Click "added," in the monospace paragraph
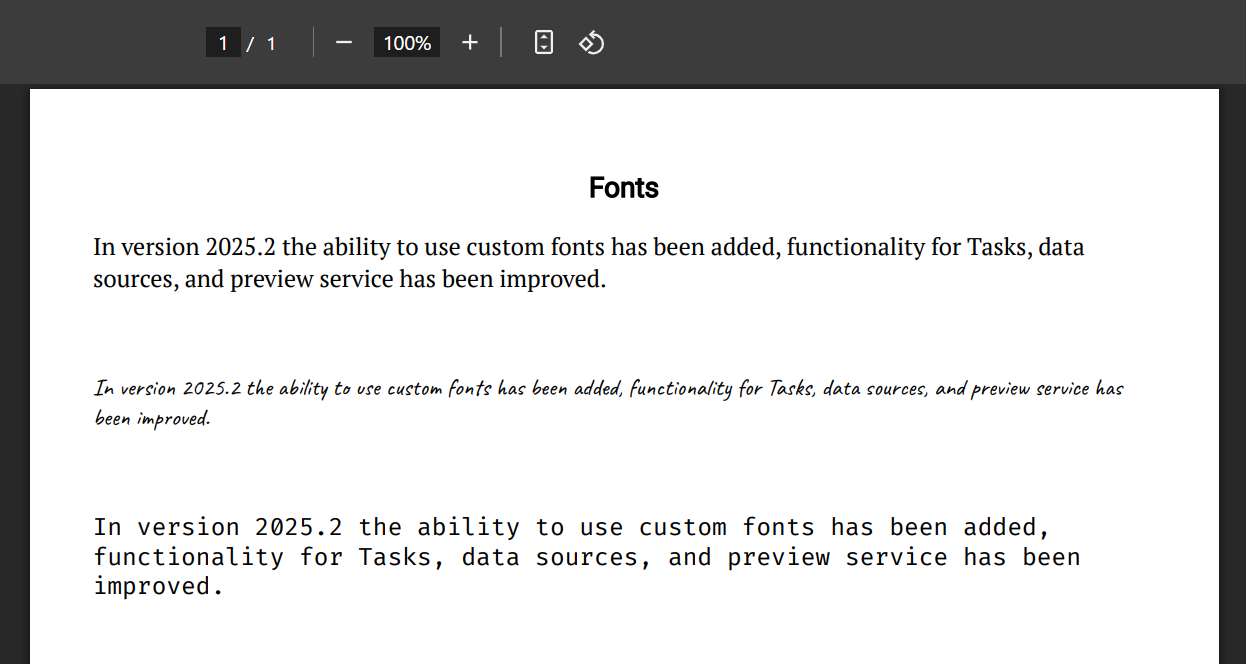Image resolution: width=1246 pixels, height=664 pixels. (1007, 527)
